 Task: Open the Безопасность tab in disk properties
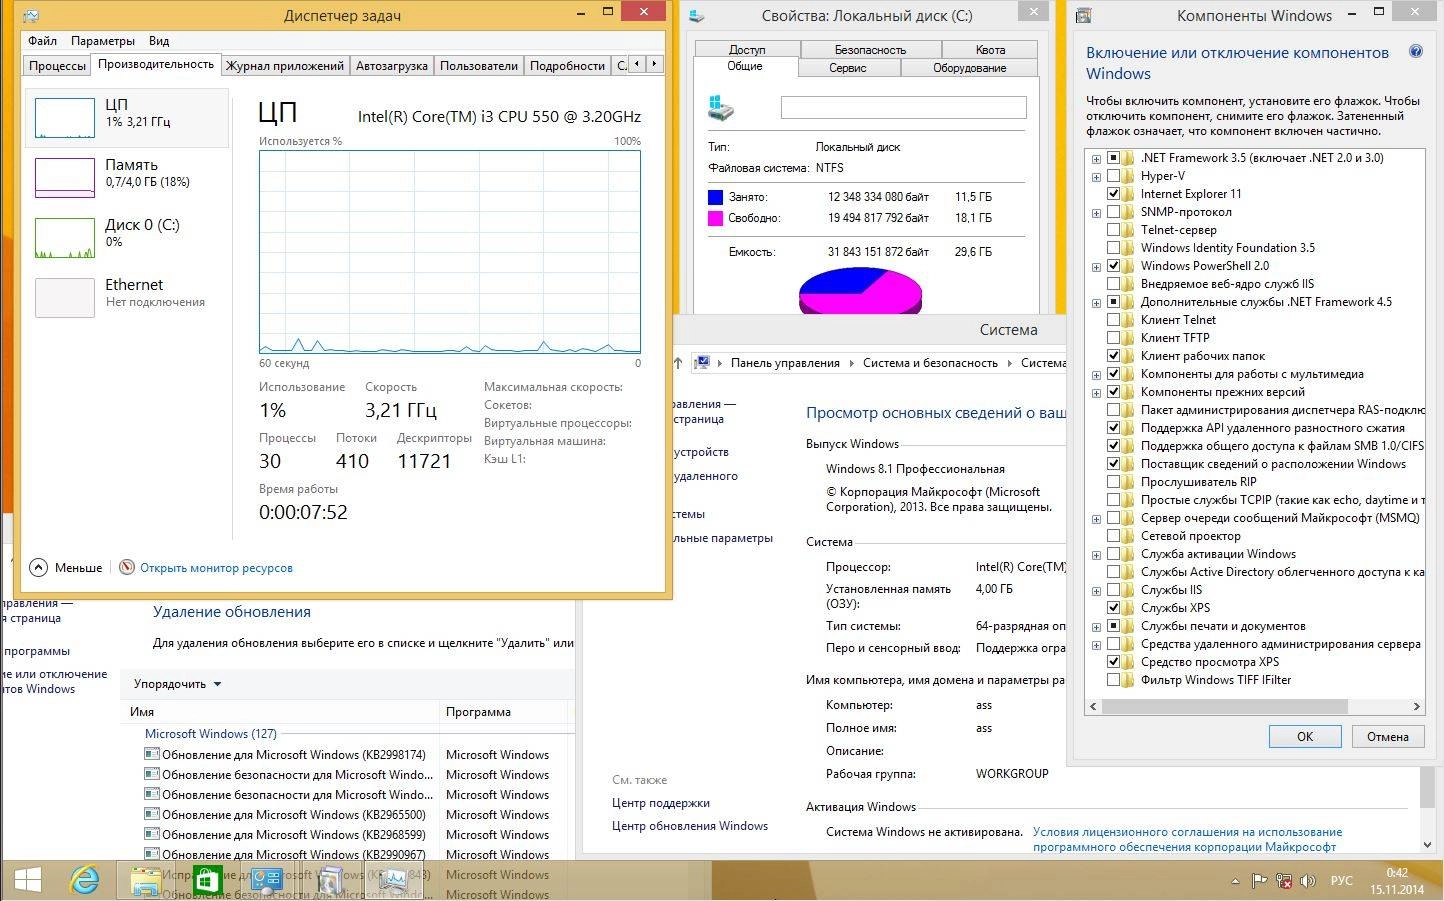tap(870, 49)
